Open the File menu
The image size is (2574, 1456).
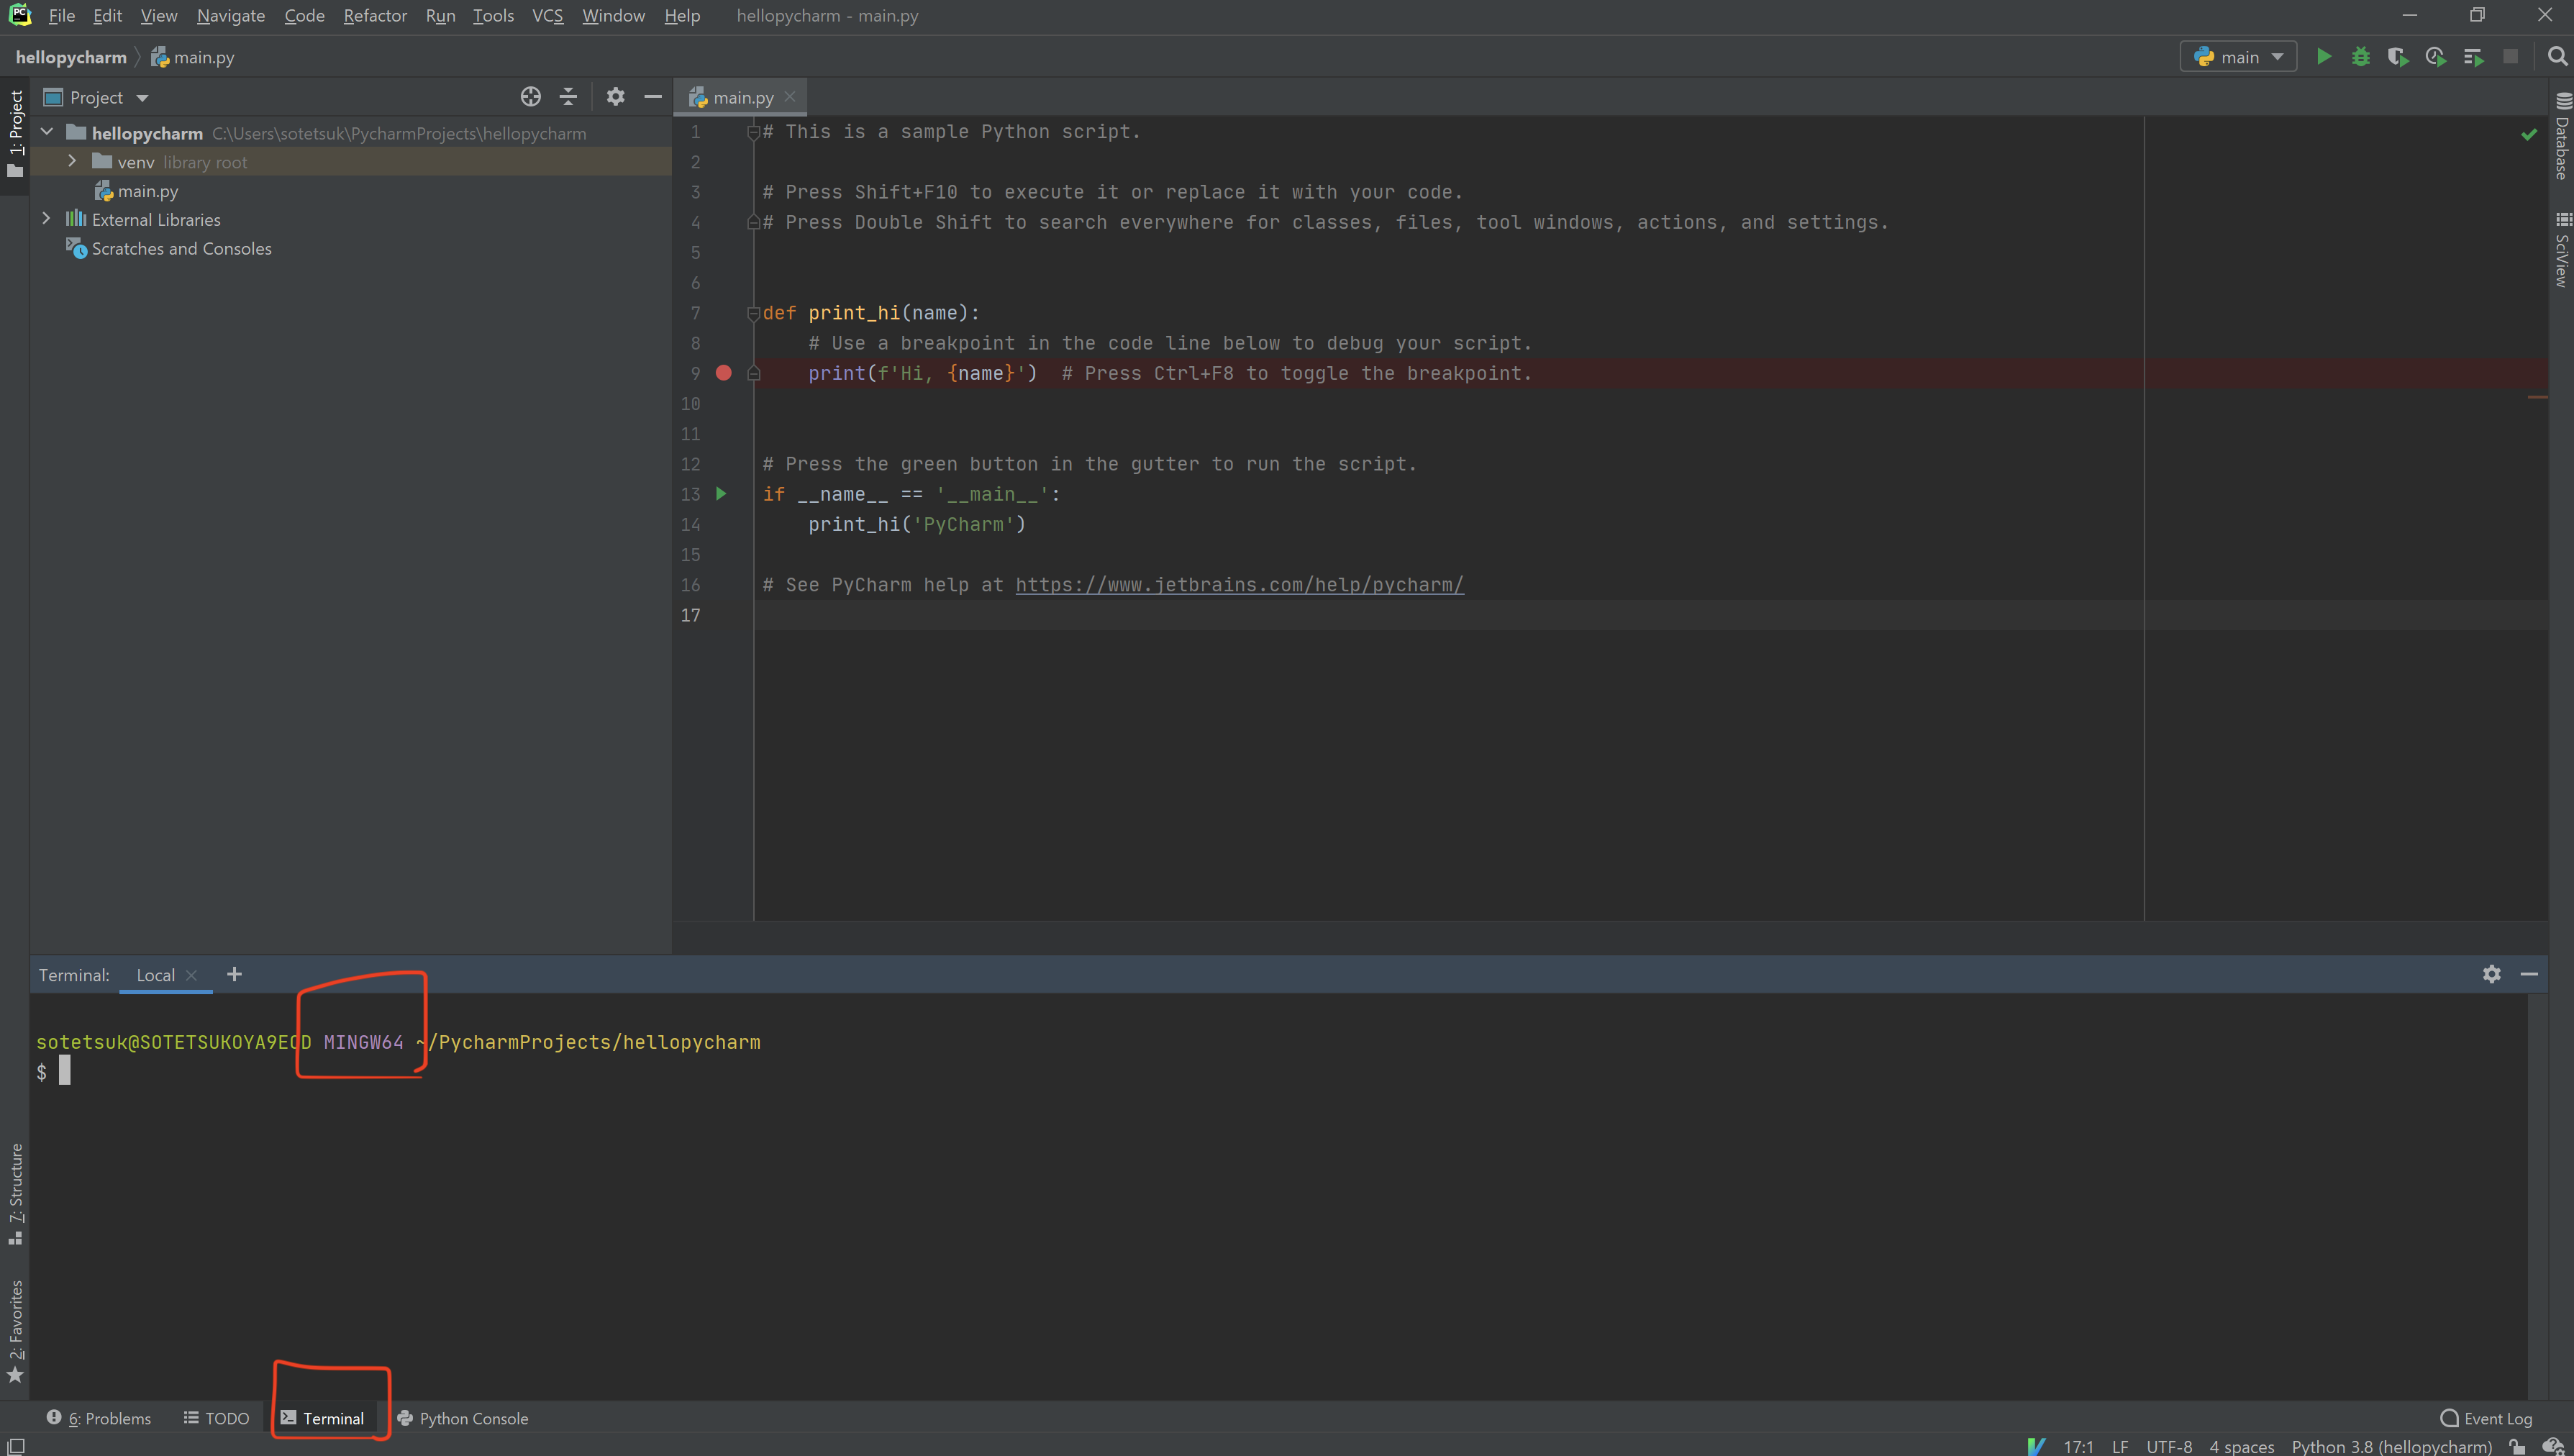click(x=62, y=16)
